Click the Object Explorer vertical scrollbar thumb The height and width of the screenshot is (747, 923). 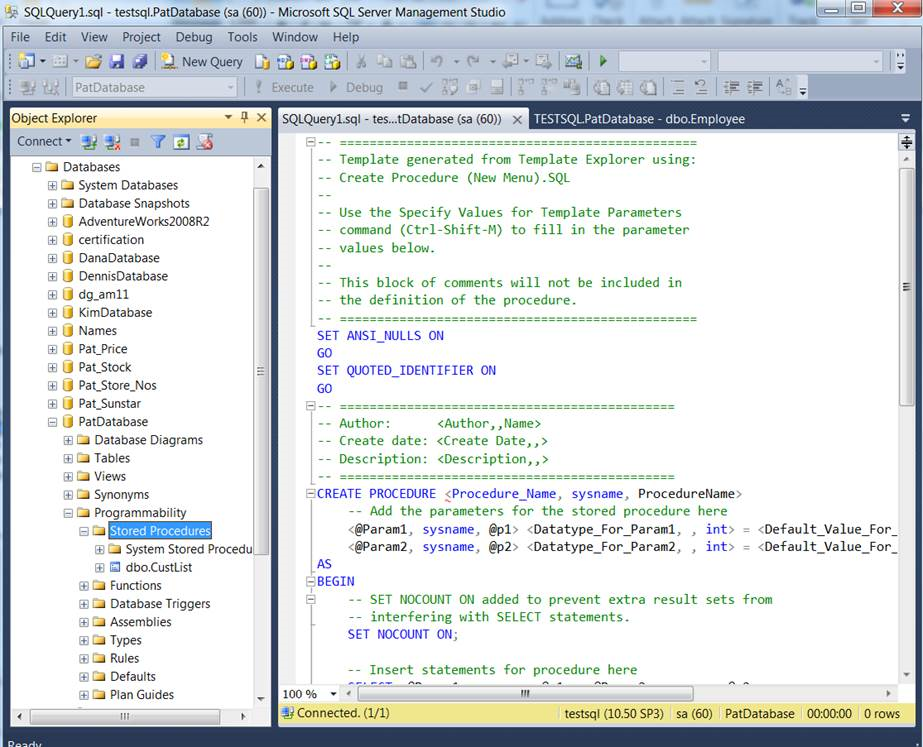261,371
